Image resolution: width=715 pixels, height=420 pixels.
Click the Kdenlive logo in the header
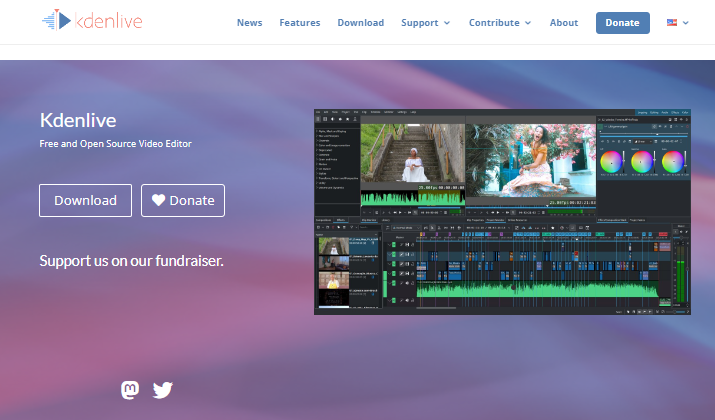click(92, 21)
